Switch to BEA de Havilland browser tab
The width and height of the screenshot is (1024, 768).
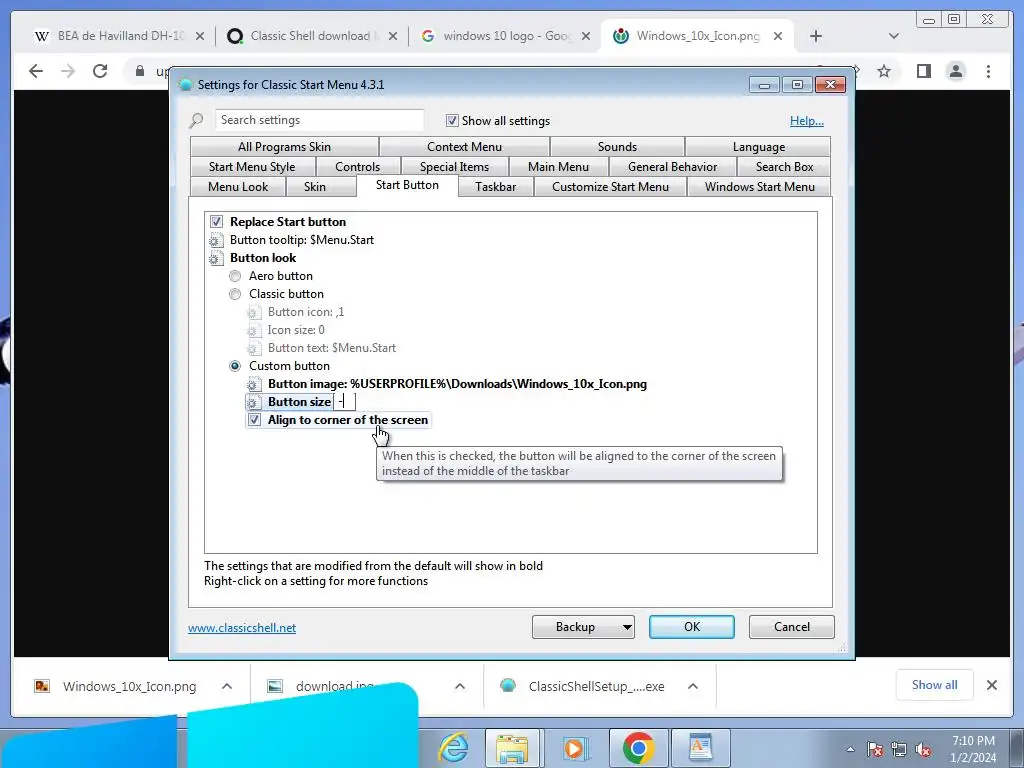(118, 36)
